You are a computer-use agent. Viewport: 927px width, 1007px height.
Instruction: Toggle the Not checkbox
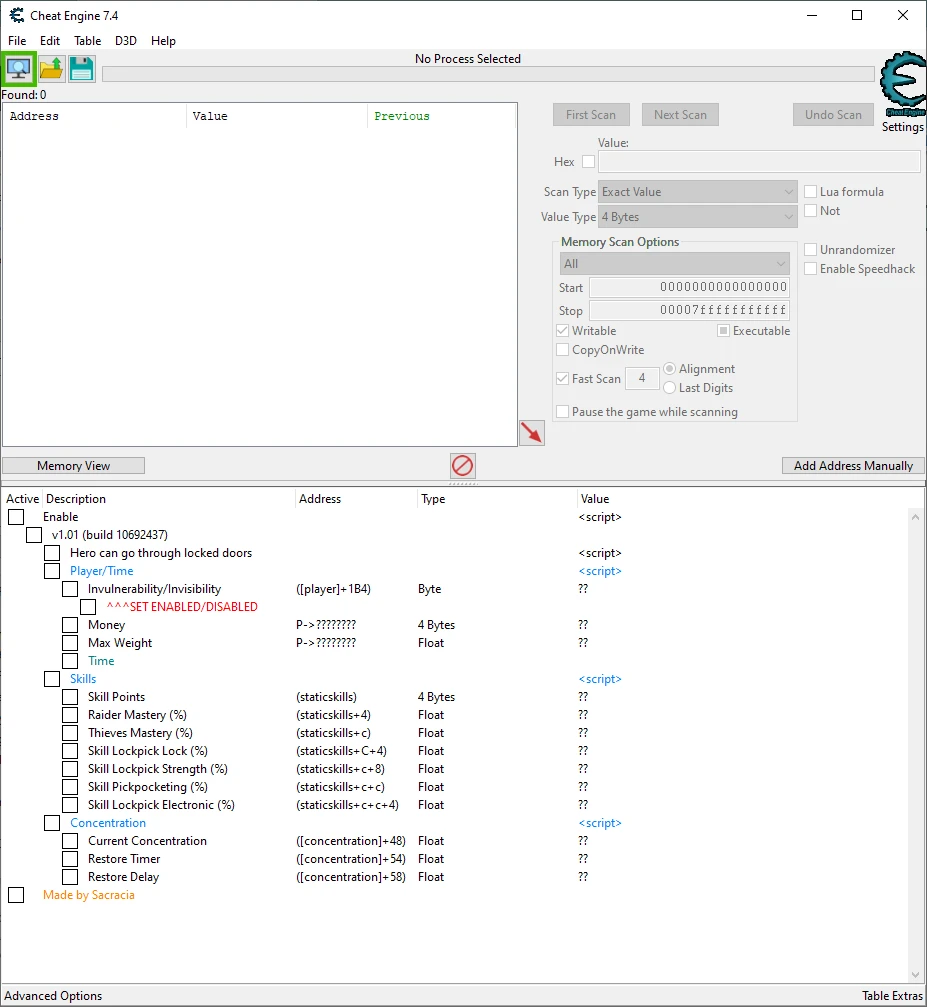pos(811,211)
